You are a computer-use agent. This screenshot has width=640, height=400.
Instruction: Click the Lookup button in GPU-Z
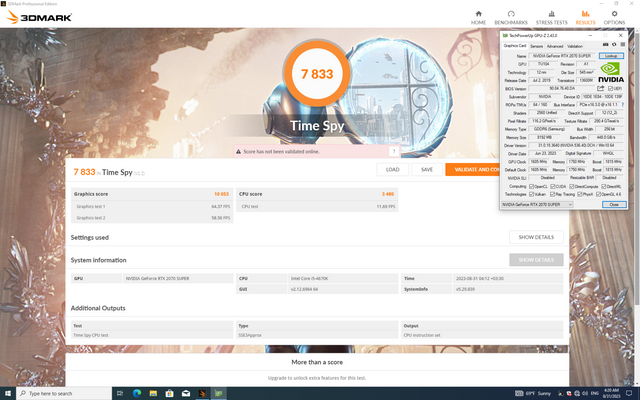point(609,56)
